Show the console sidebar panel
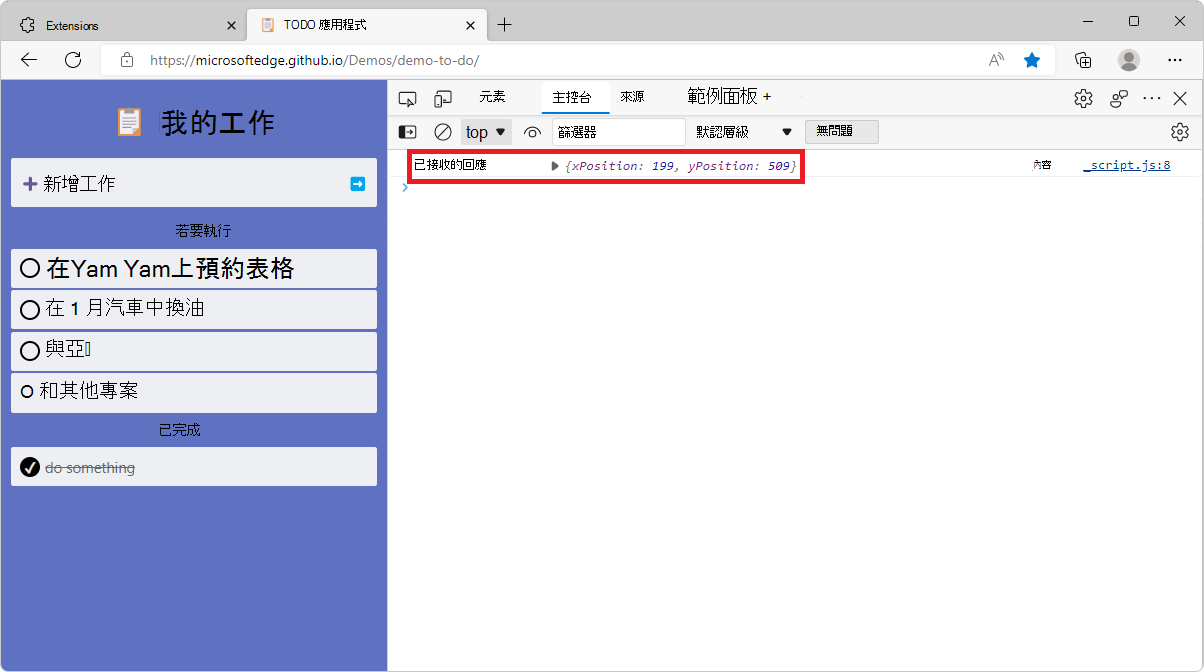The height and width of the screenshot is (672, 1204). [x=406, y=131]
